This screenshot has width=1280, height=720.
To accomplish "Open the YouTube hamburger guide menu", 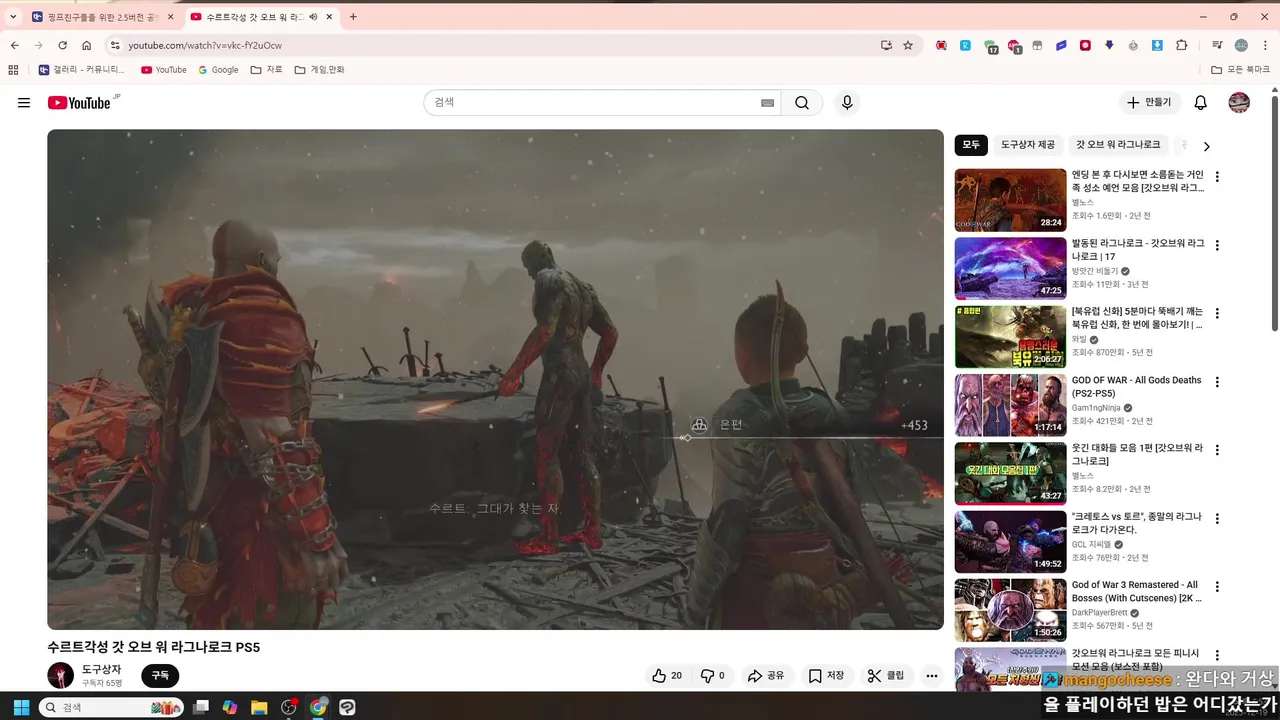I will (24, 103).
